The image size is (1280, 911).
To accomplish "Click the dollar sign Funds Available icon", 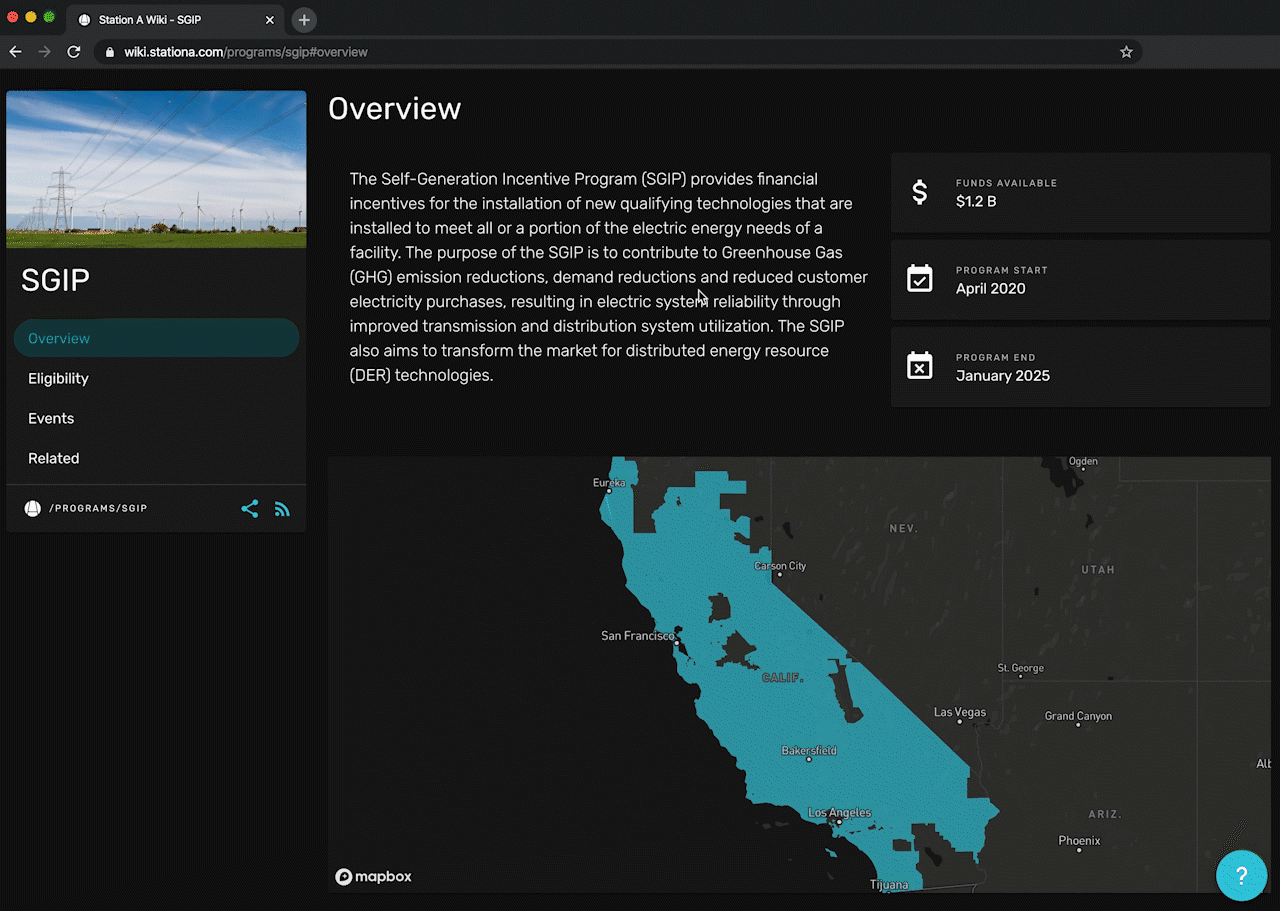I will 920,192.
